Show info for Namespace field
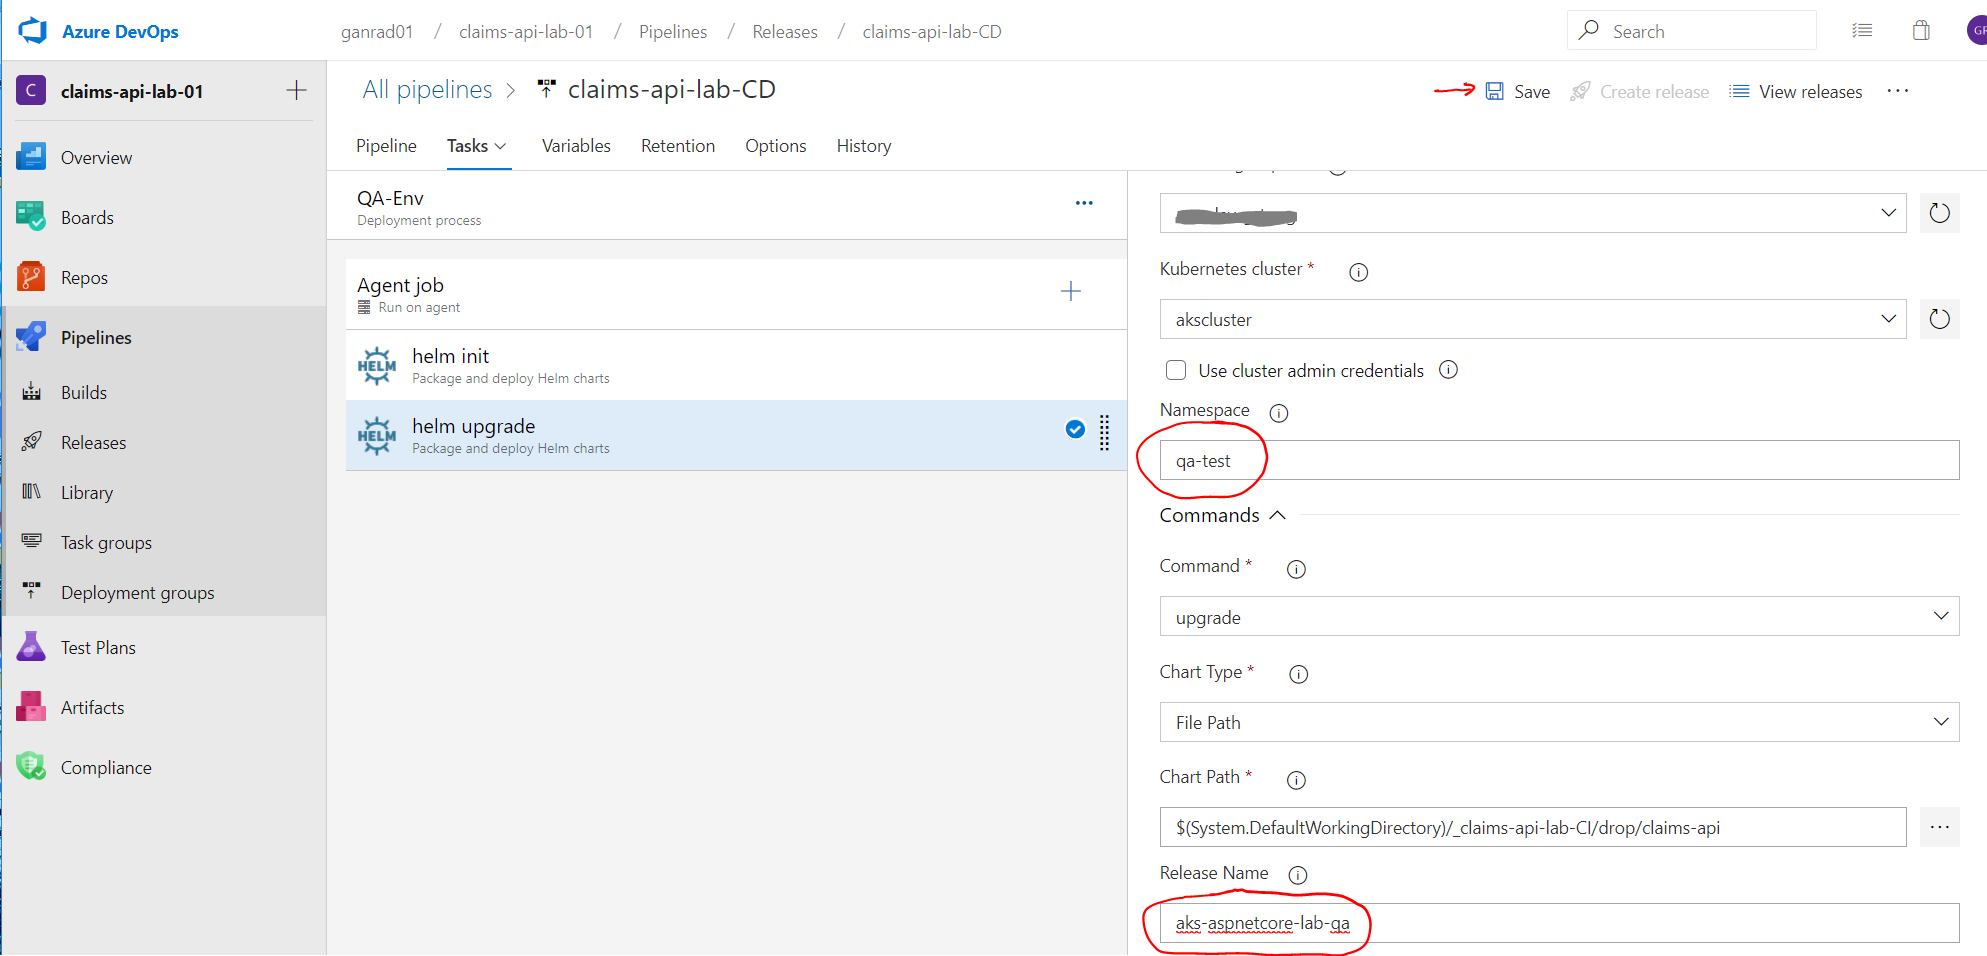This screenshot has width=1987, height=956. click(x=1278, y=413)
